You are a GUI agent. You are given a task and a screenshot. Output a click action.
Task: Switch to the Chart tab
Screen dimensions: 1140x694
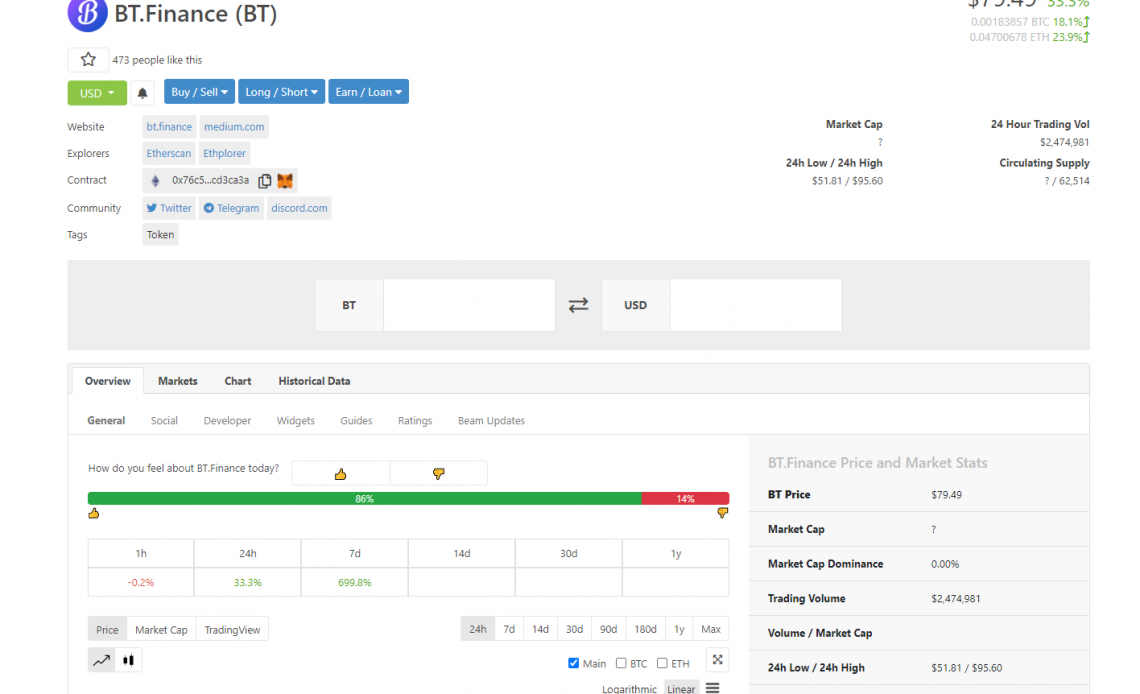(x=238, y=381)
